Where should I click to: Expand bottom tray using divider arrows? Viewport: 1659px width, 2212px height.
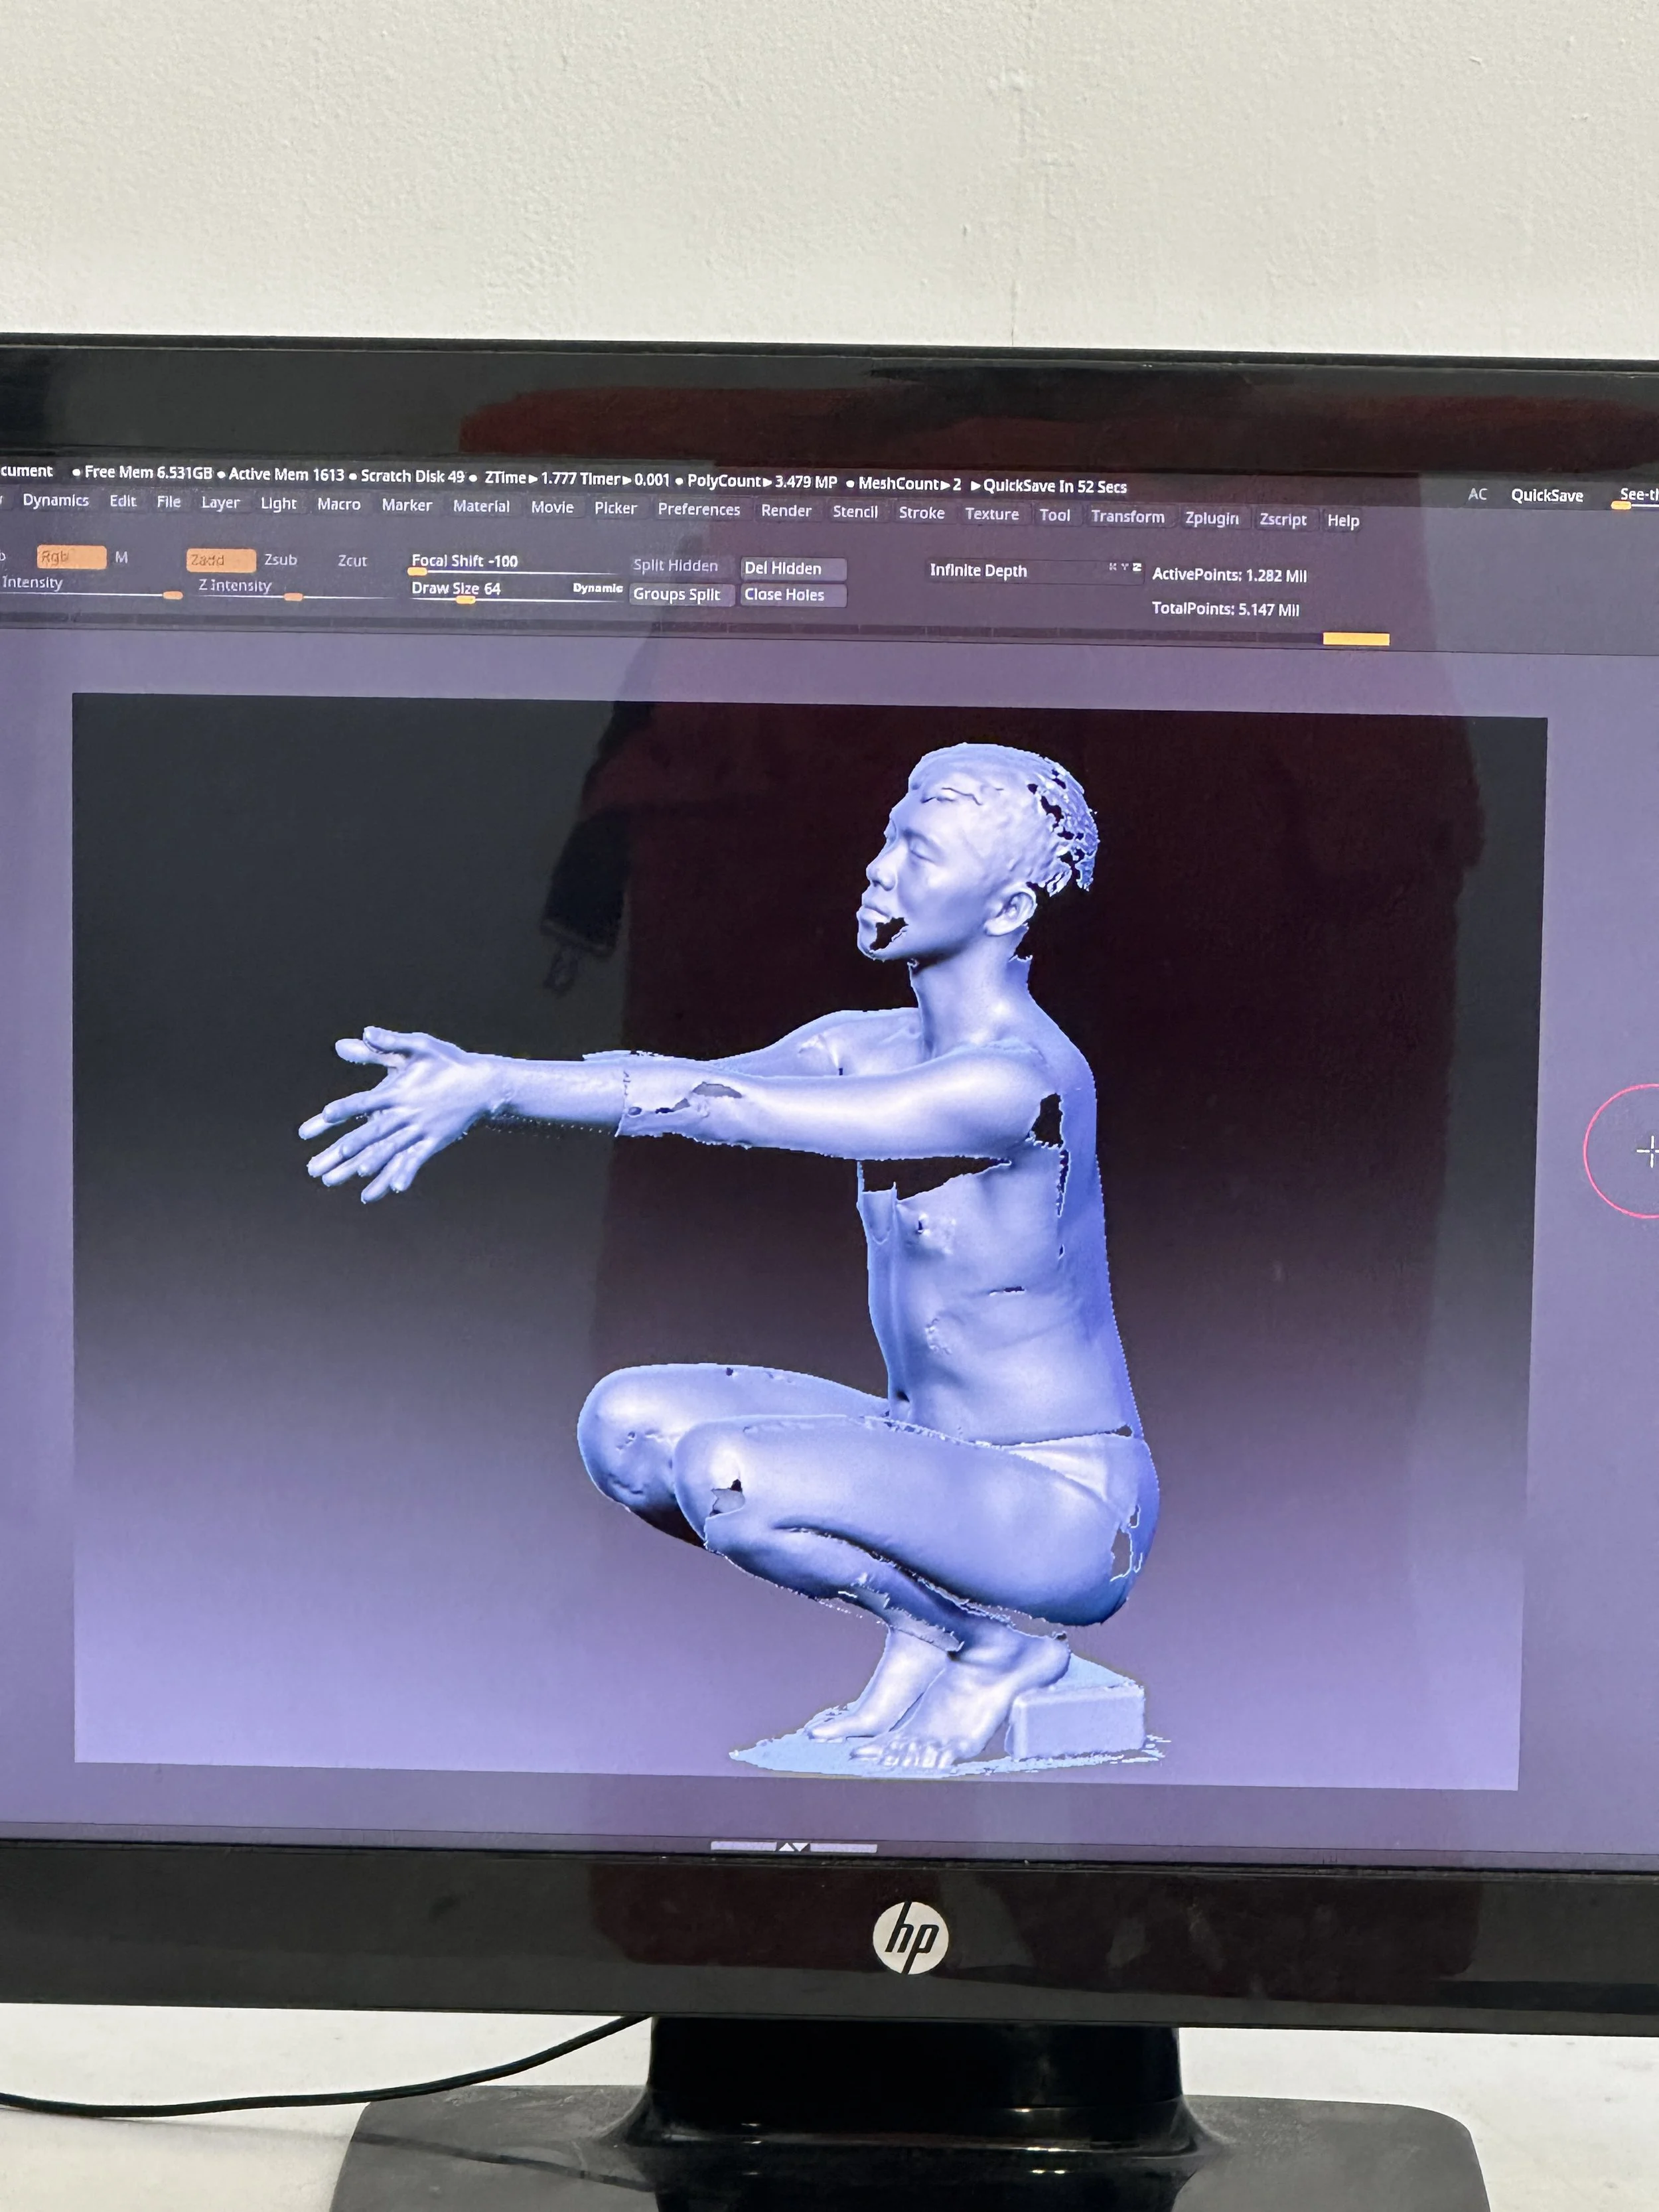pos(793,1846)
